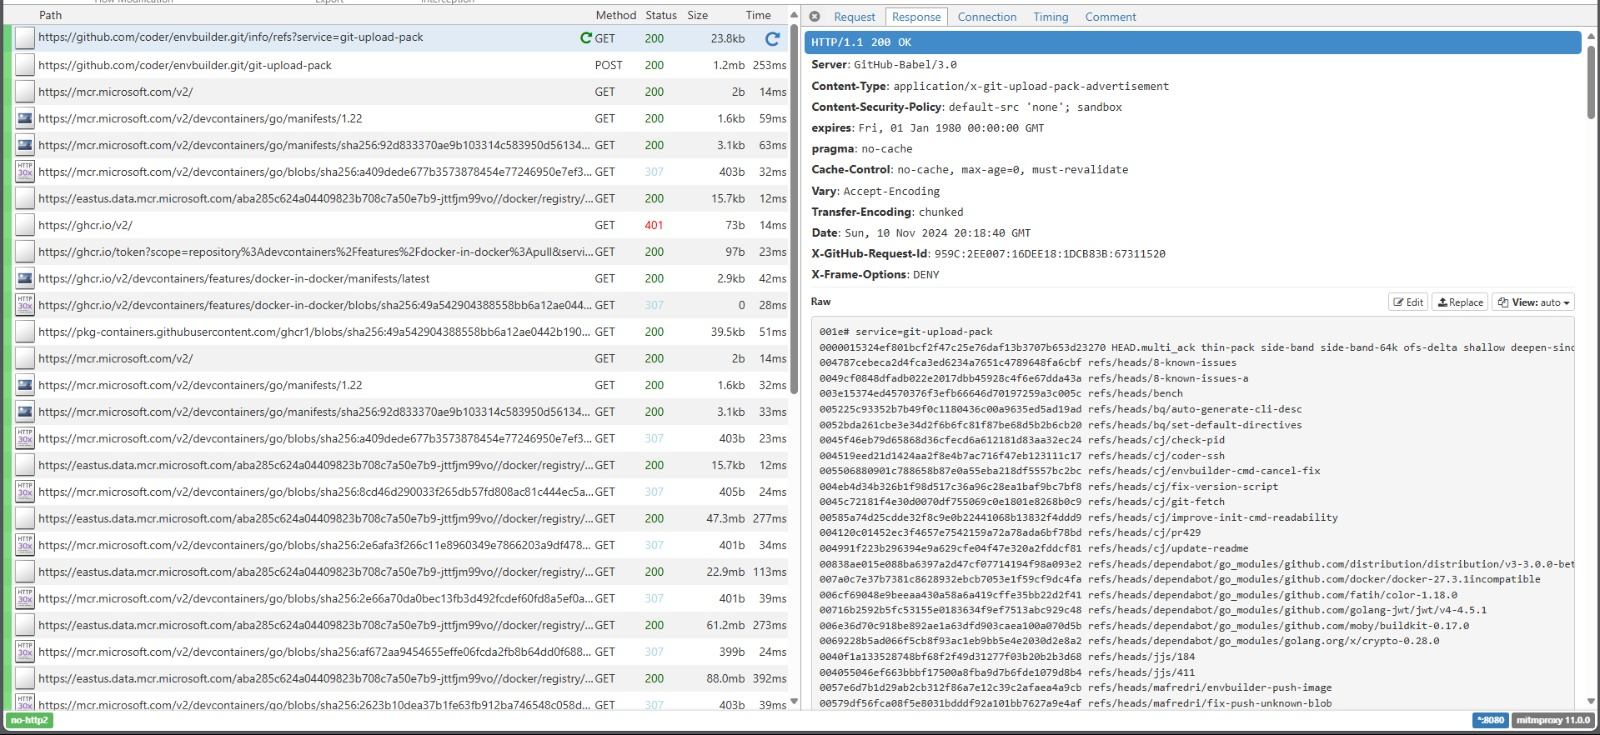Open the View: auto dropdown
Screen dimensions: 1600x735
point(1534,302)
